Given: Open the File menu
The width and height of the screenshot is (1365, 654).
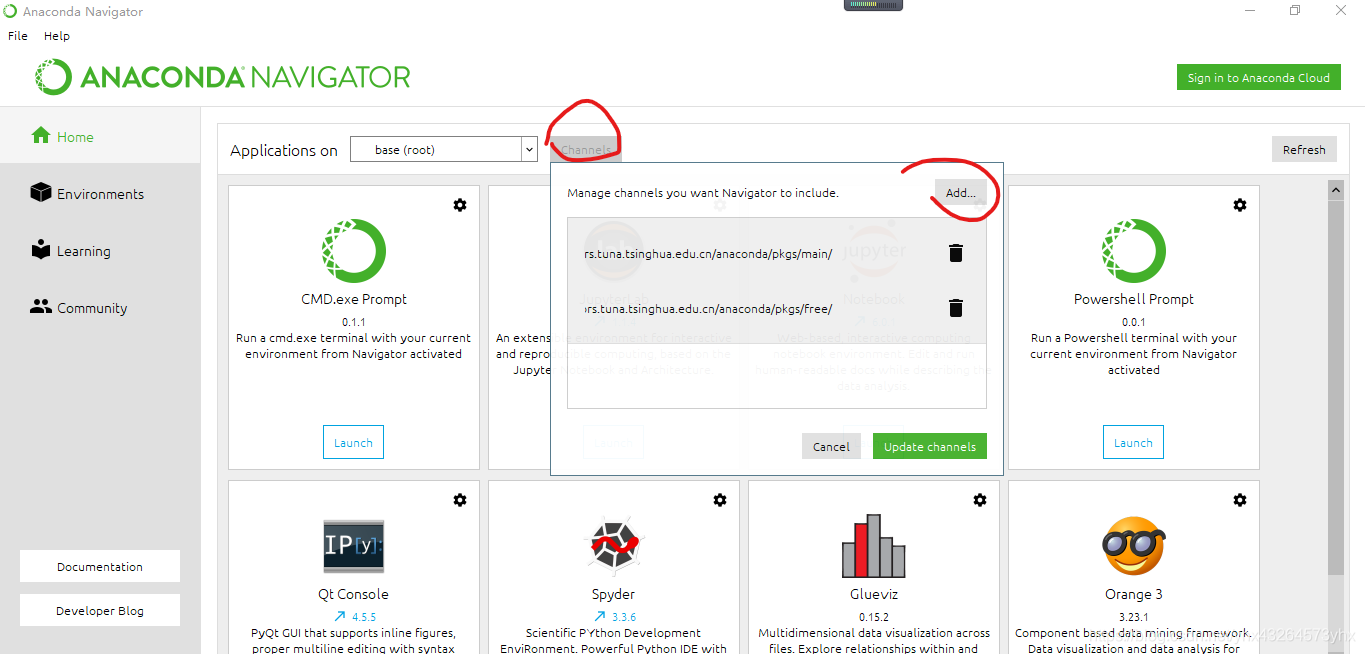Looking at the screenshot, I should coord(18,35).
